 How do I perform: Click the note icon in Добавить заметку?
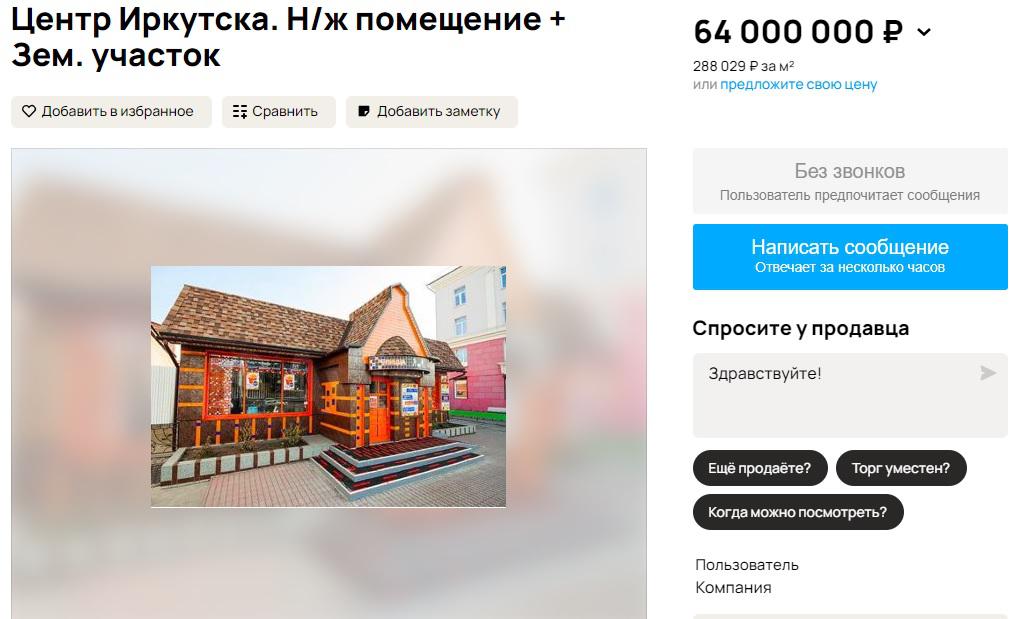click(364, 111)
